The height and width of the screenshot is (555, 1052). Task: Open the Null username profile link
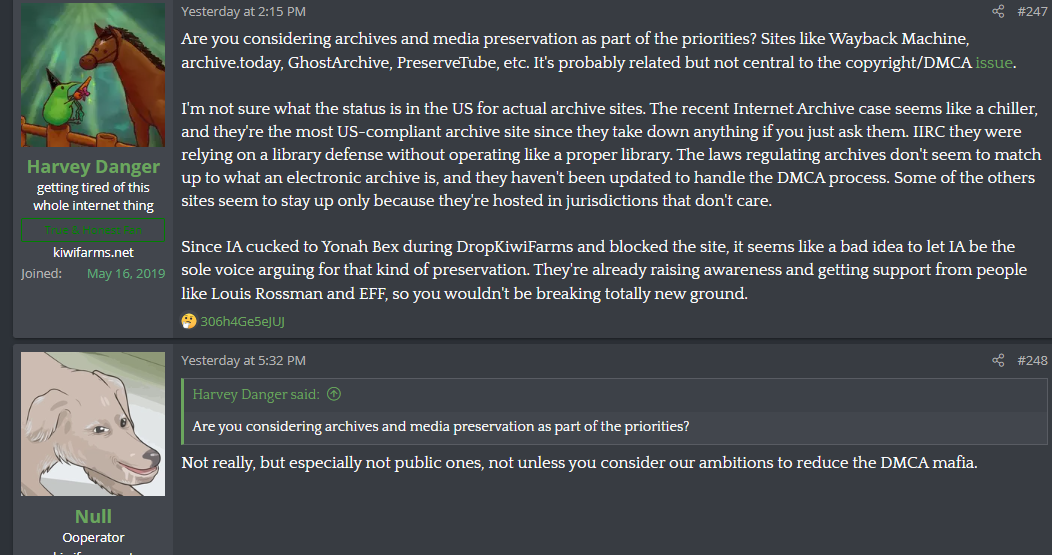(93, 516)
